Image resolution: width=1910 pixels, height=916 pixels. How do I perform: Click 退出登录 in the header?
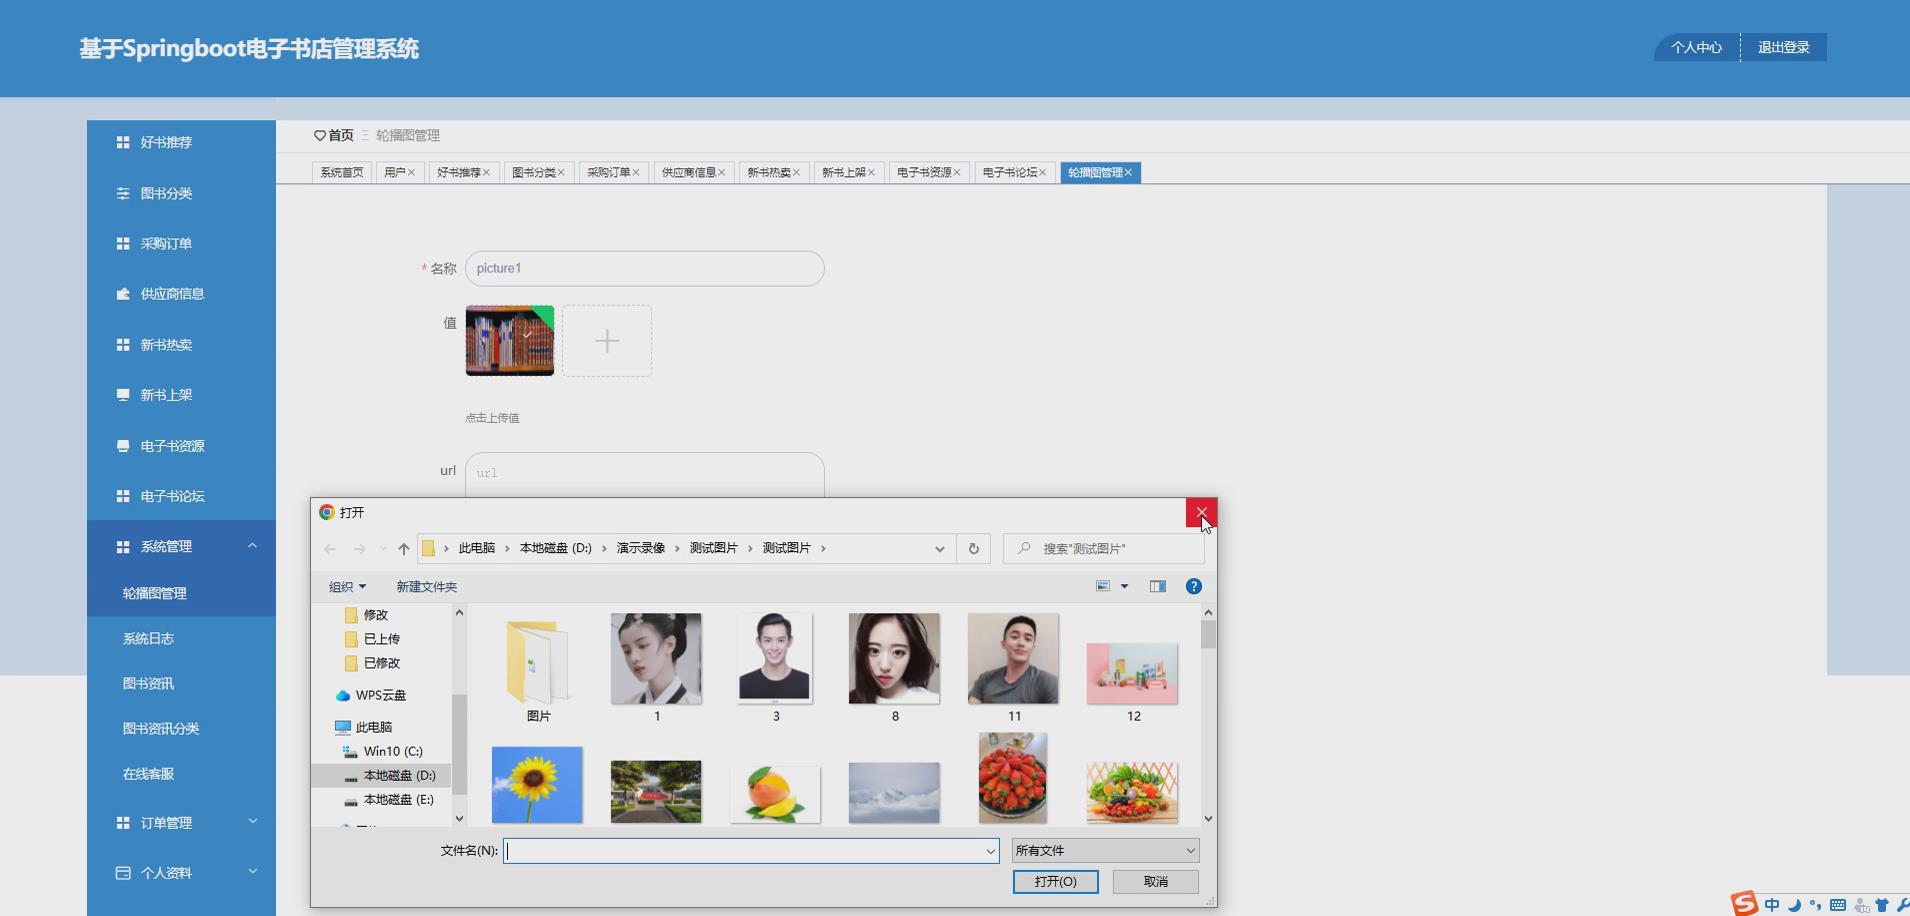1784,47
